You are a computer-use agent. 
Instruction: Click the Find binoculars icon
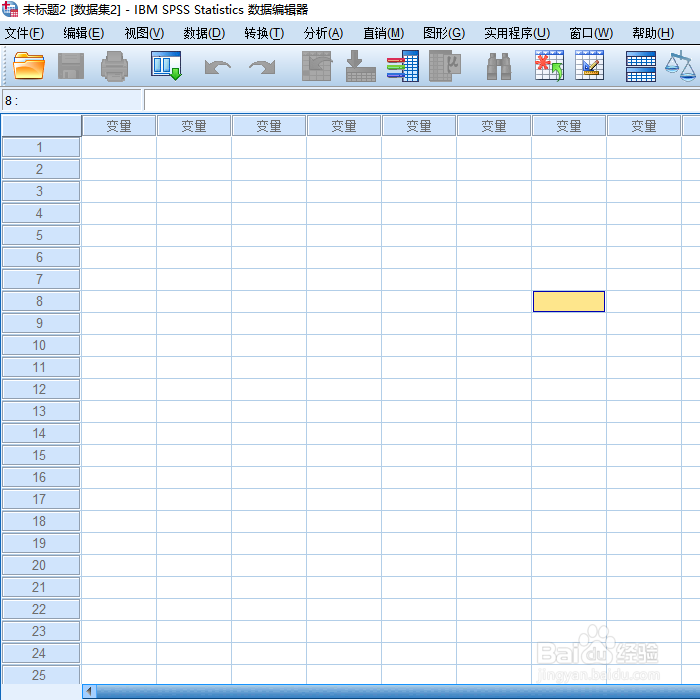[499, 66]
